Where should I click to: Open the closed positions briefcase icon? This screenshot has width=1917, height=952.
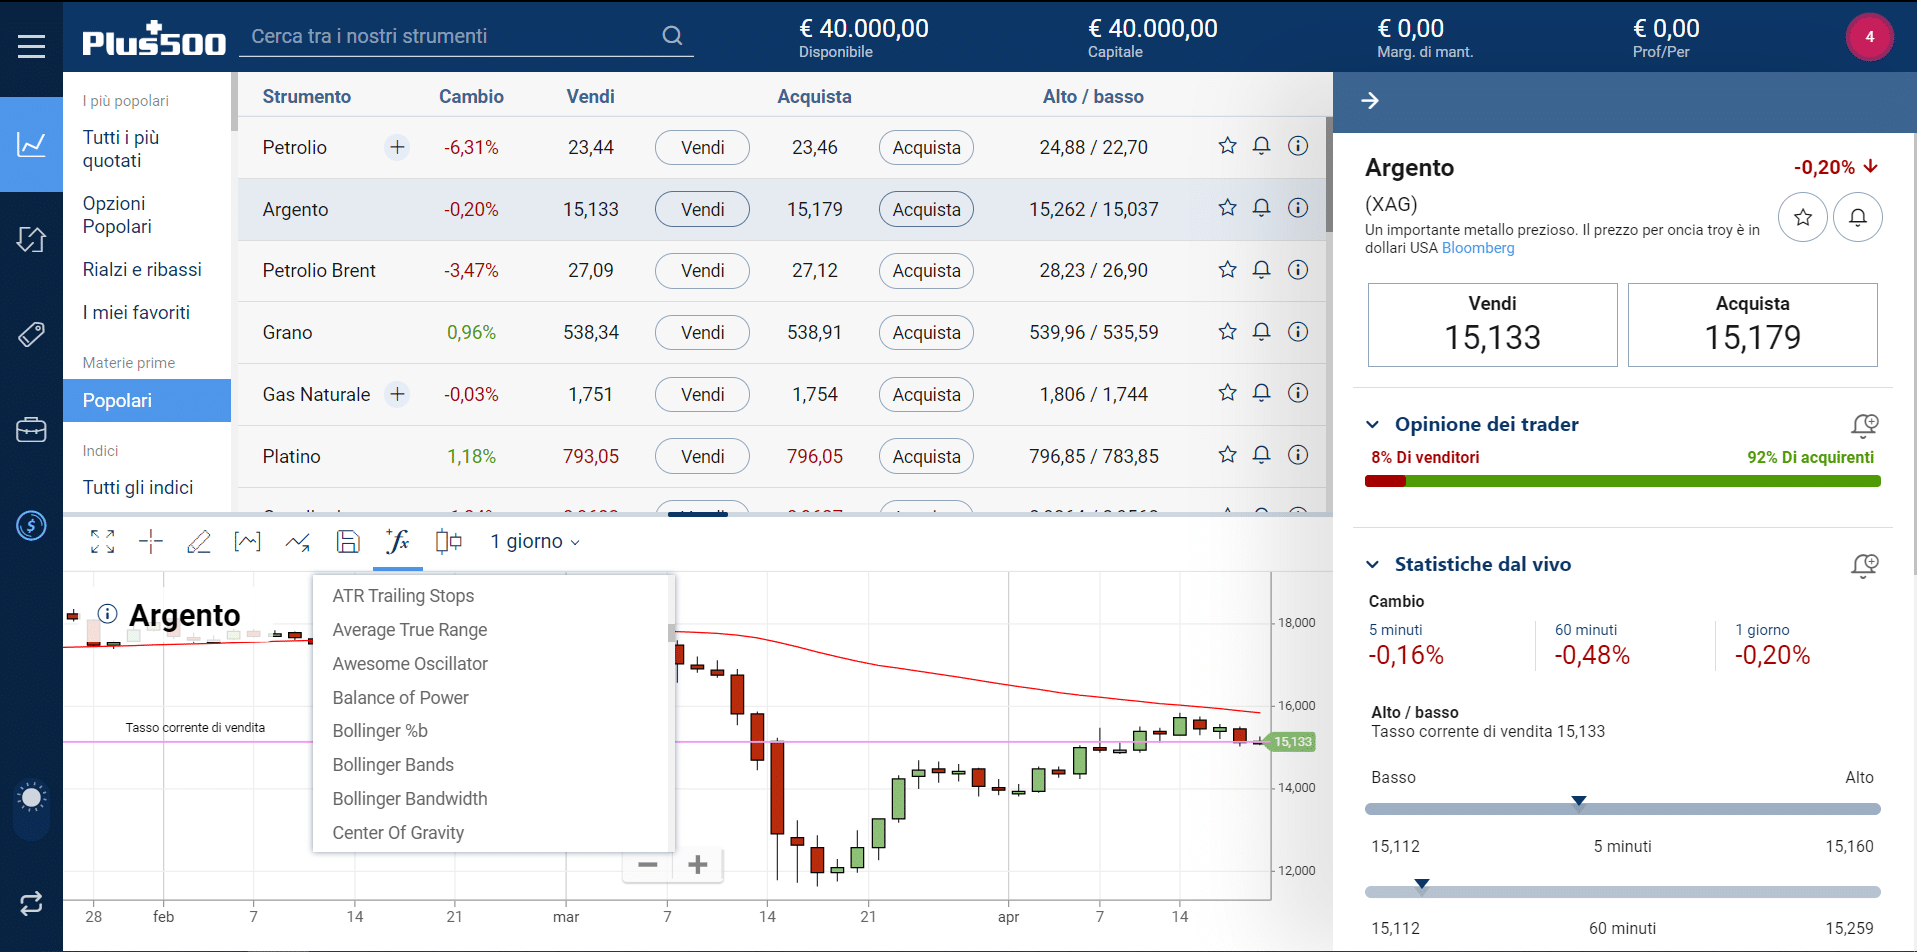(31, 430)
